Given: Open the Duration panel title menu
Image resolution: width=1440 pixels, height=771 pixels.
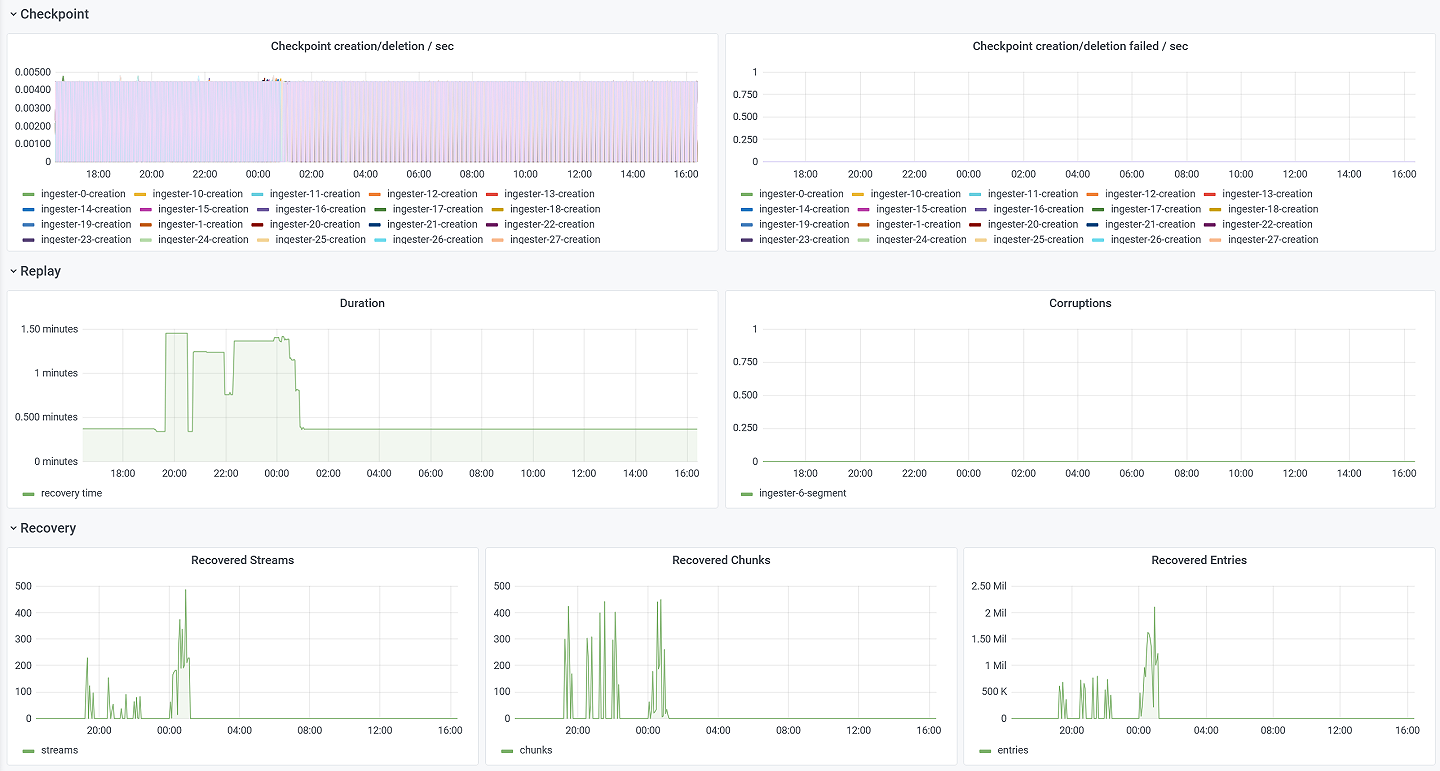Looking at the screenshot, I should click(362, 303).
